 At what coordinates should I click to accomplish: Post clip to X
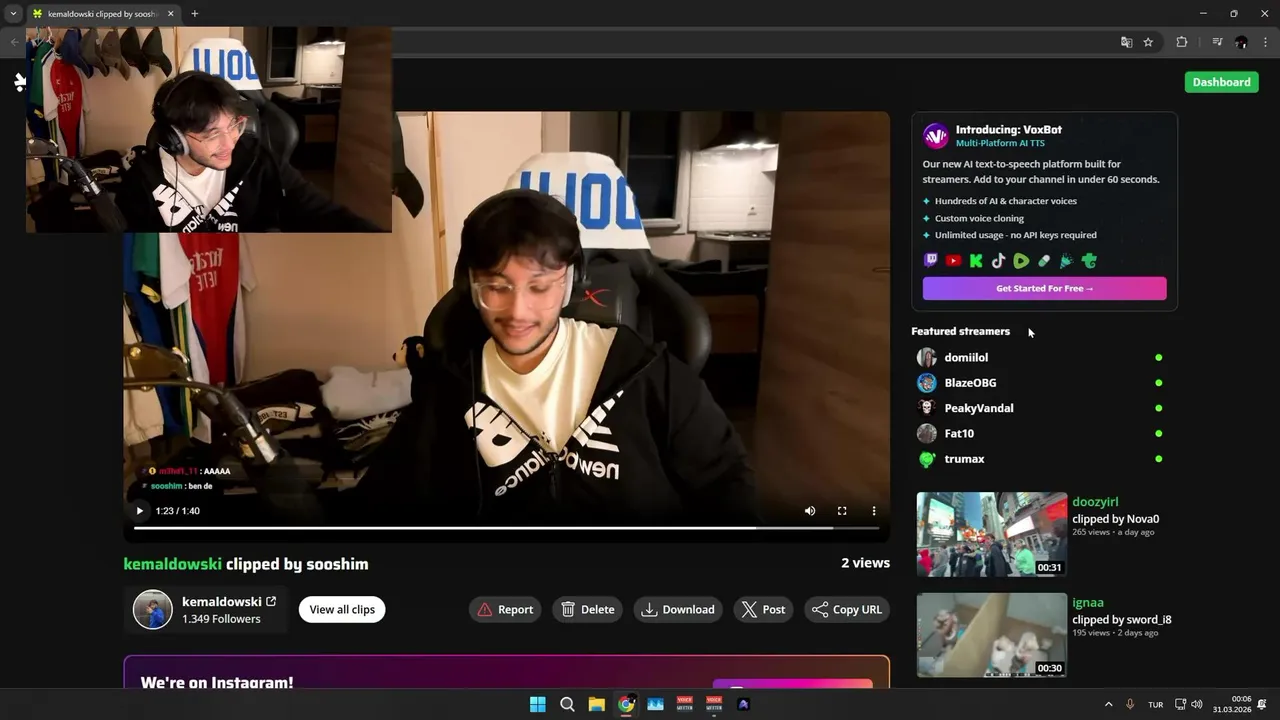[763, 610]
